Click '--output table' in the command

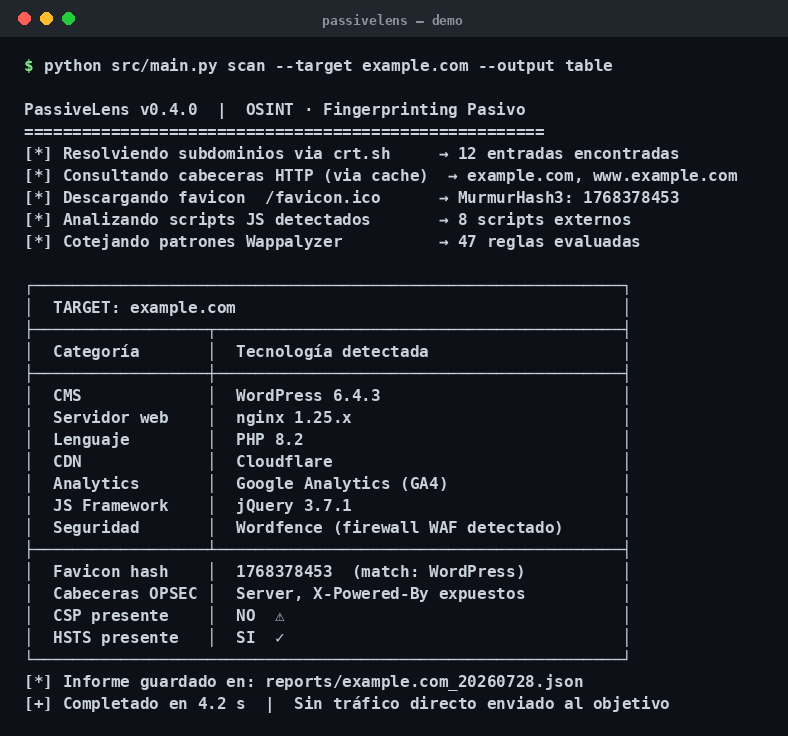coord(545,66)
